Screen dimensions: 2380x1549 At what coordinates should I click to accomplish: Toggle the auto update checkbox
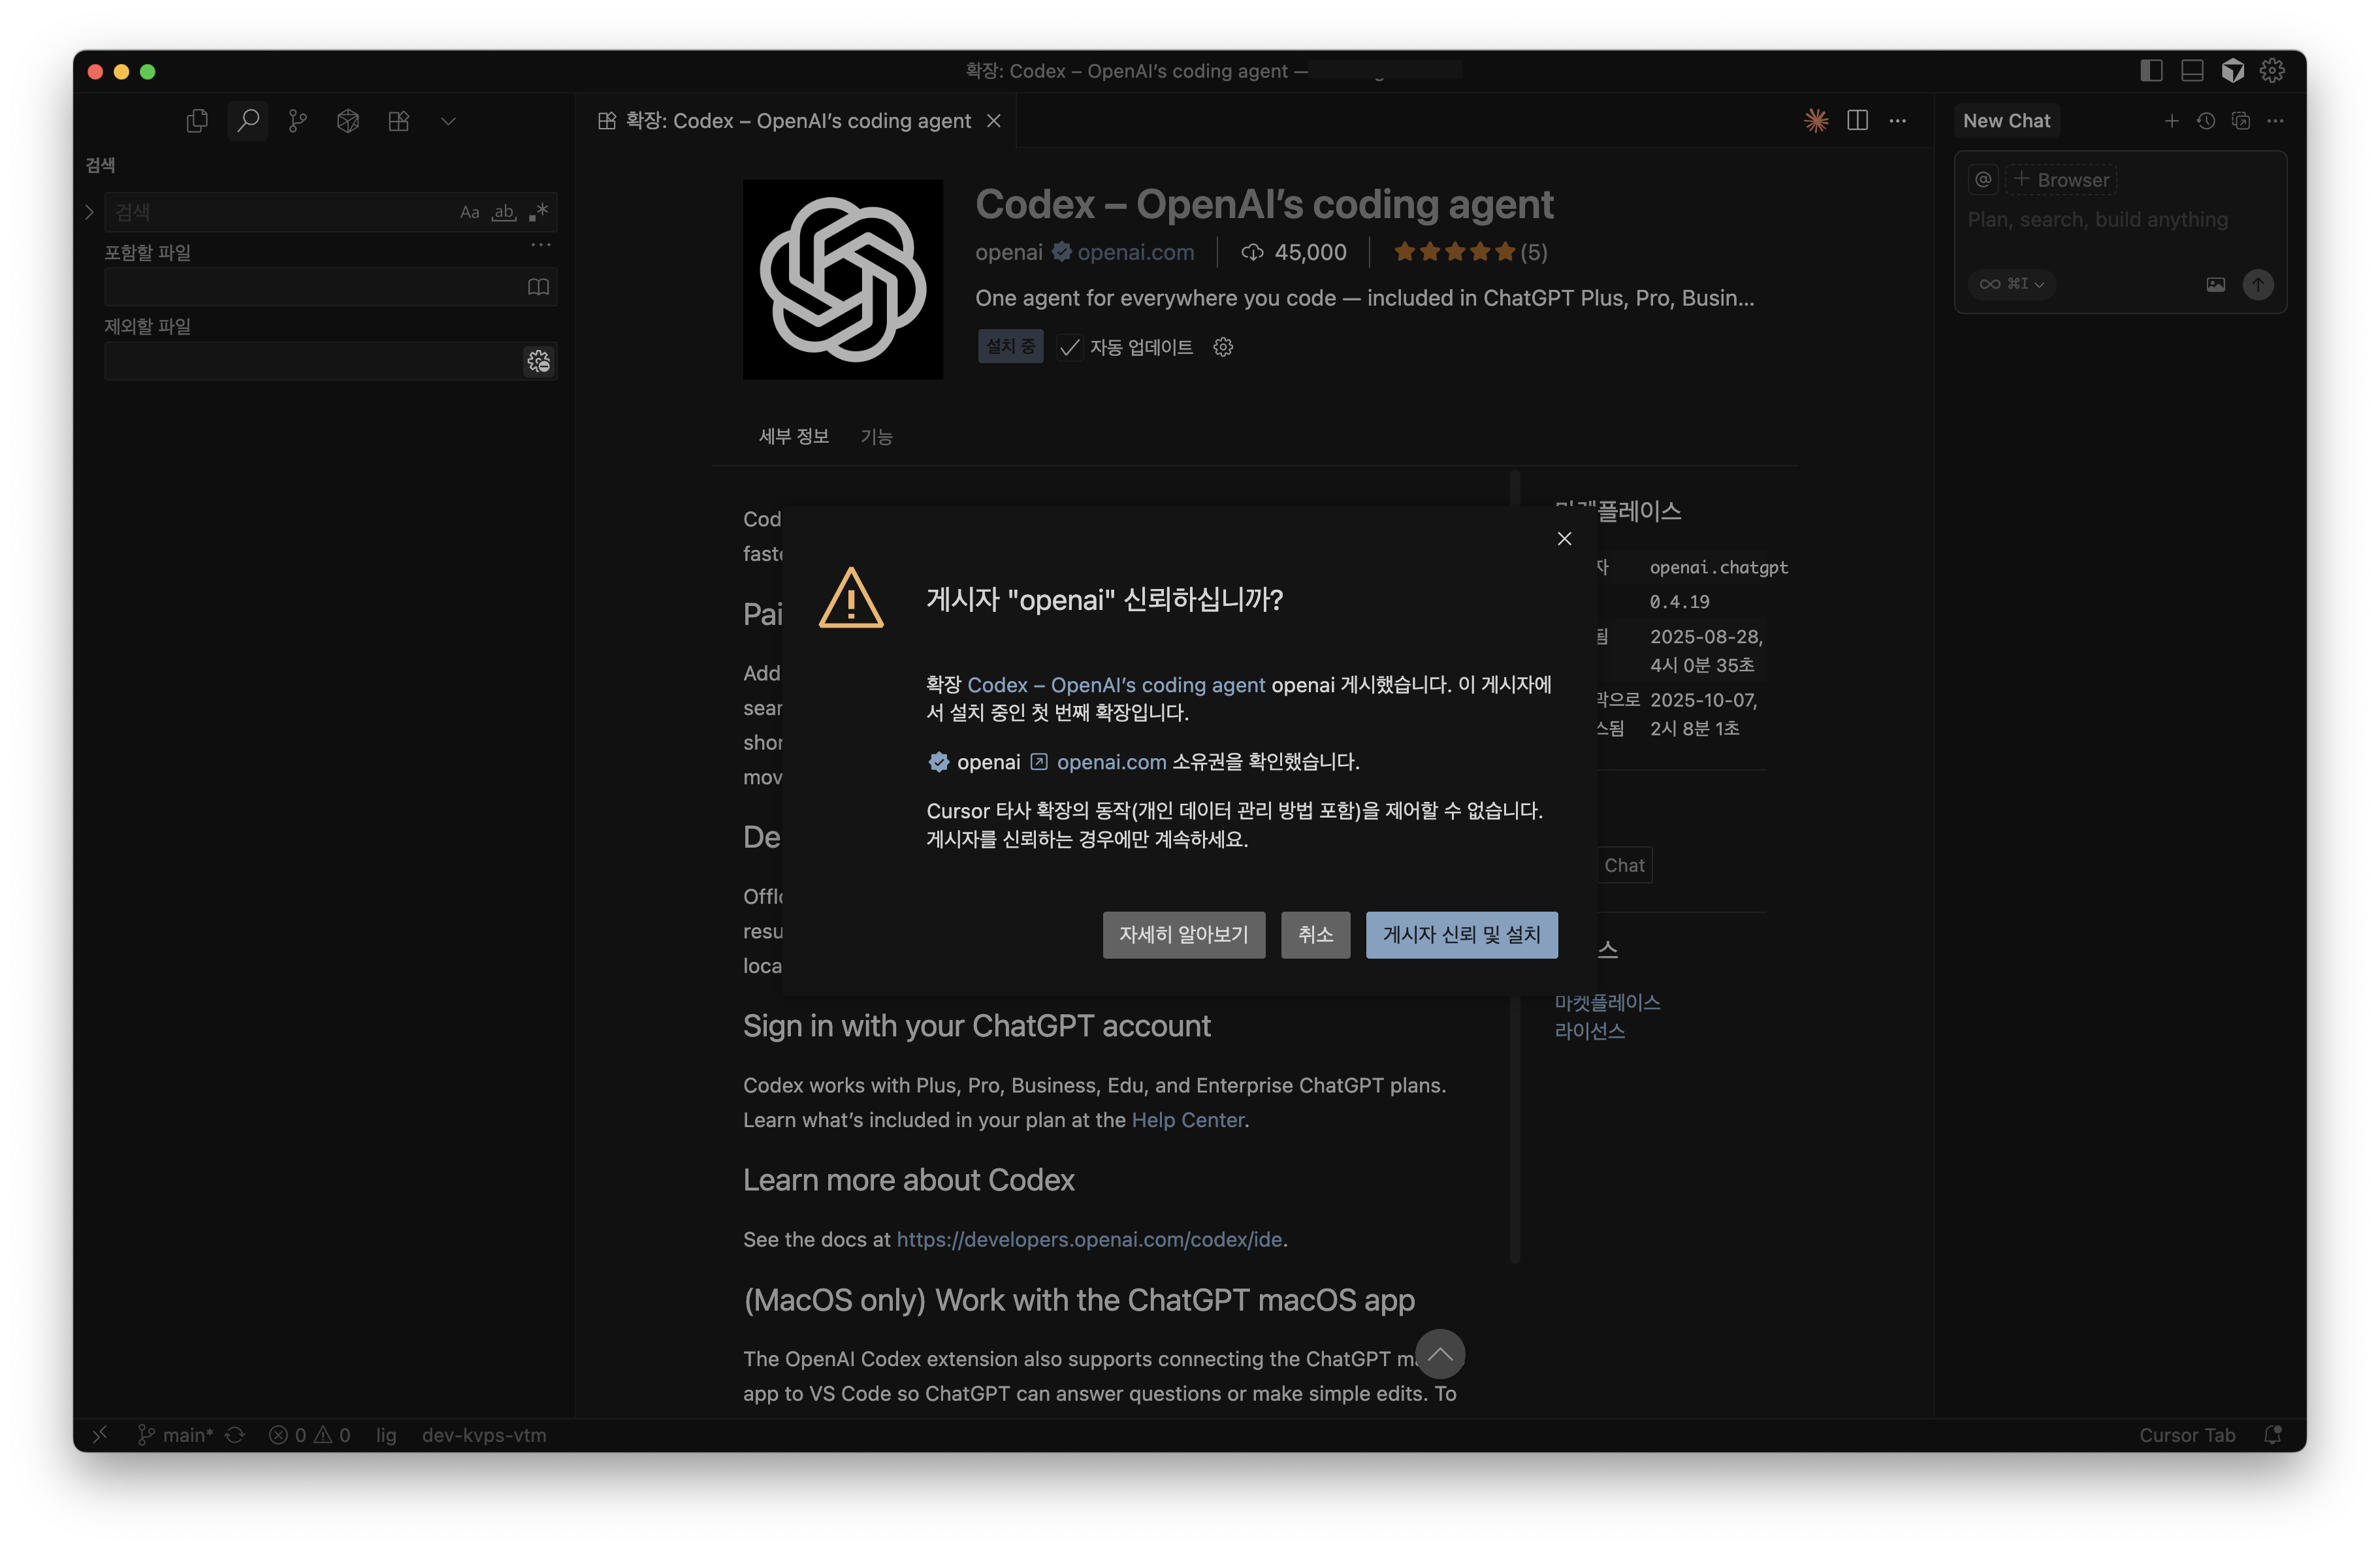(1069, 347)
